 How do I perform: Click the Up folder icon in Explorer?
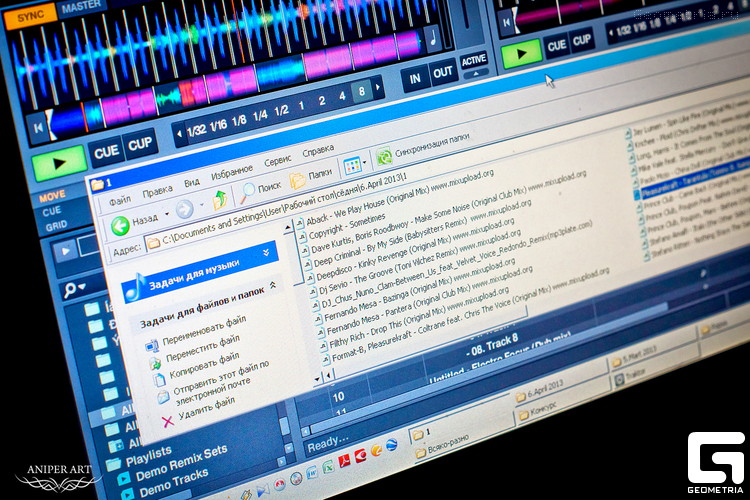[x=219, y=199]
